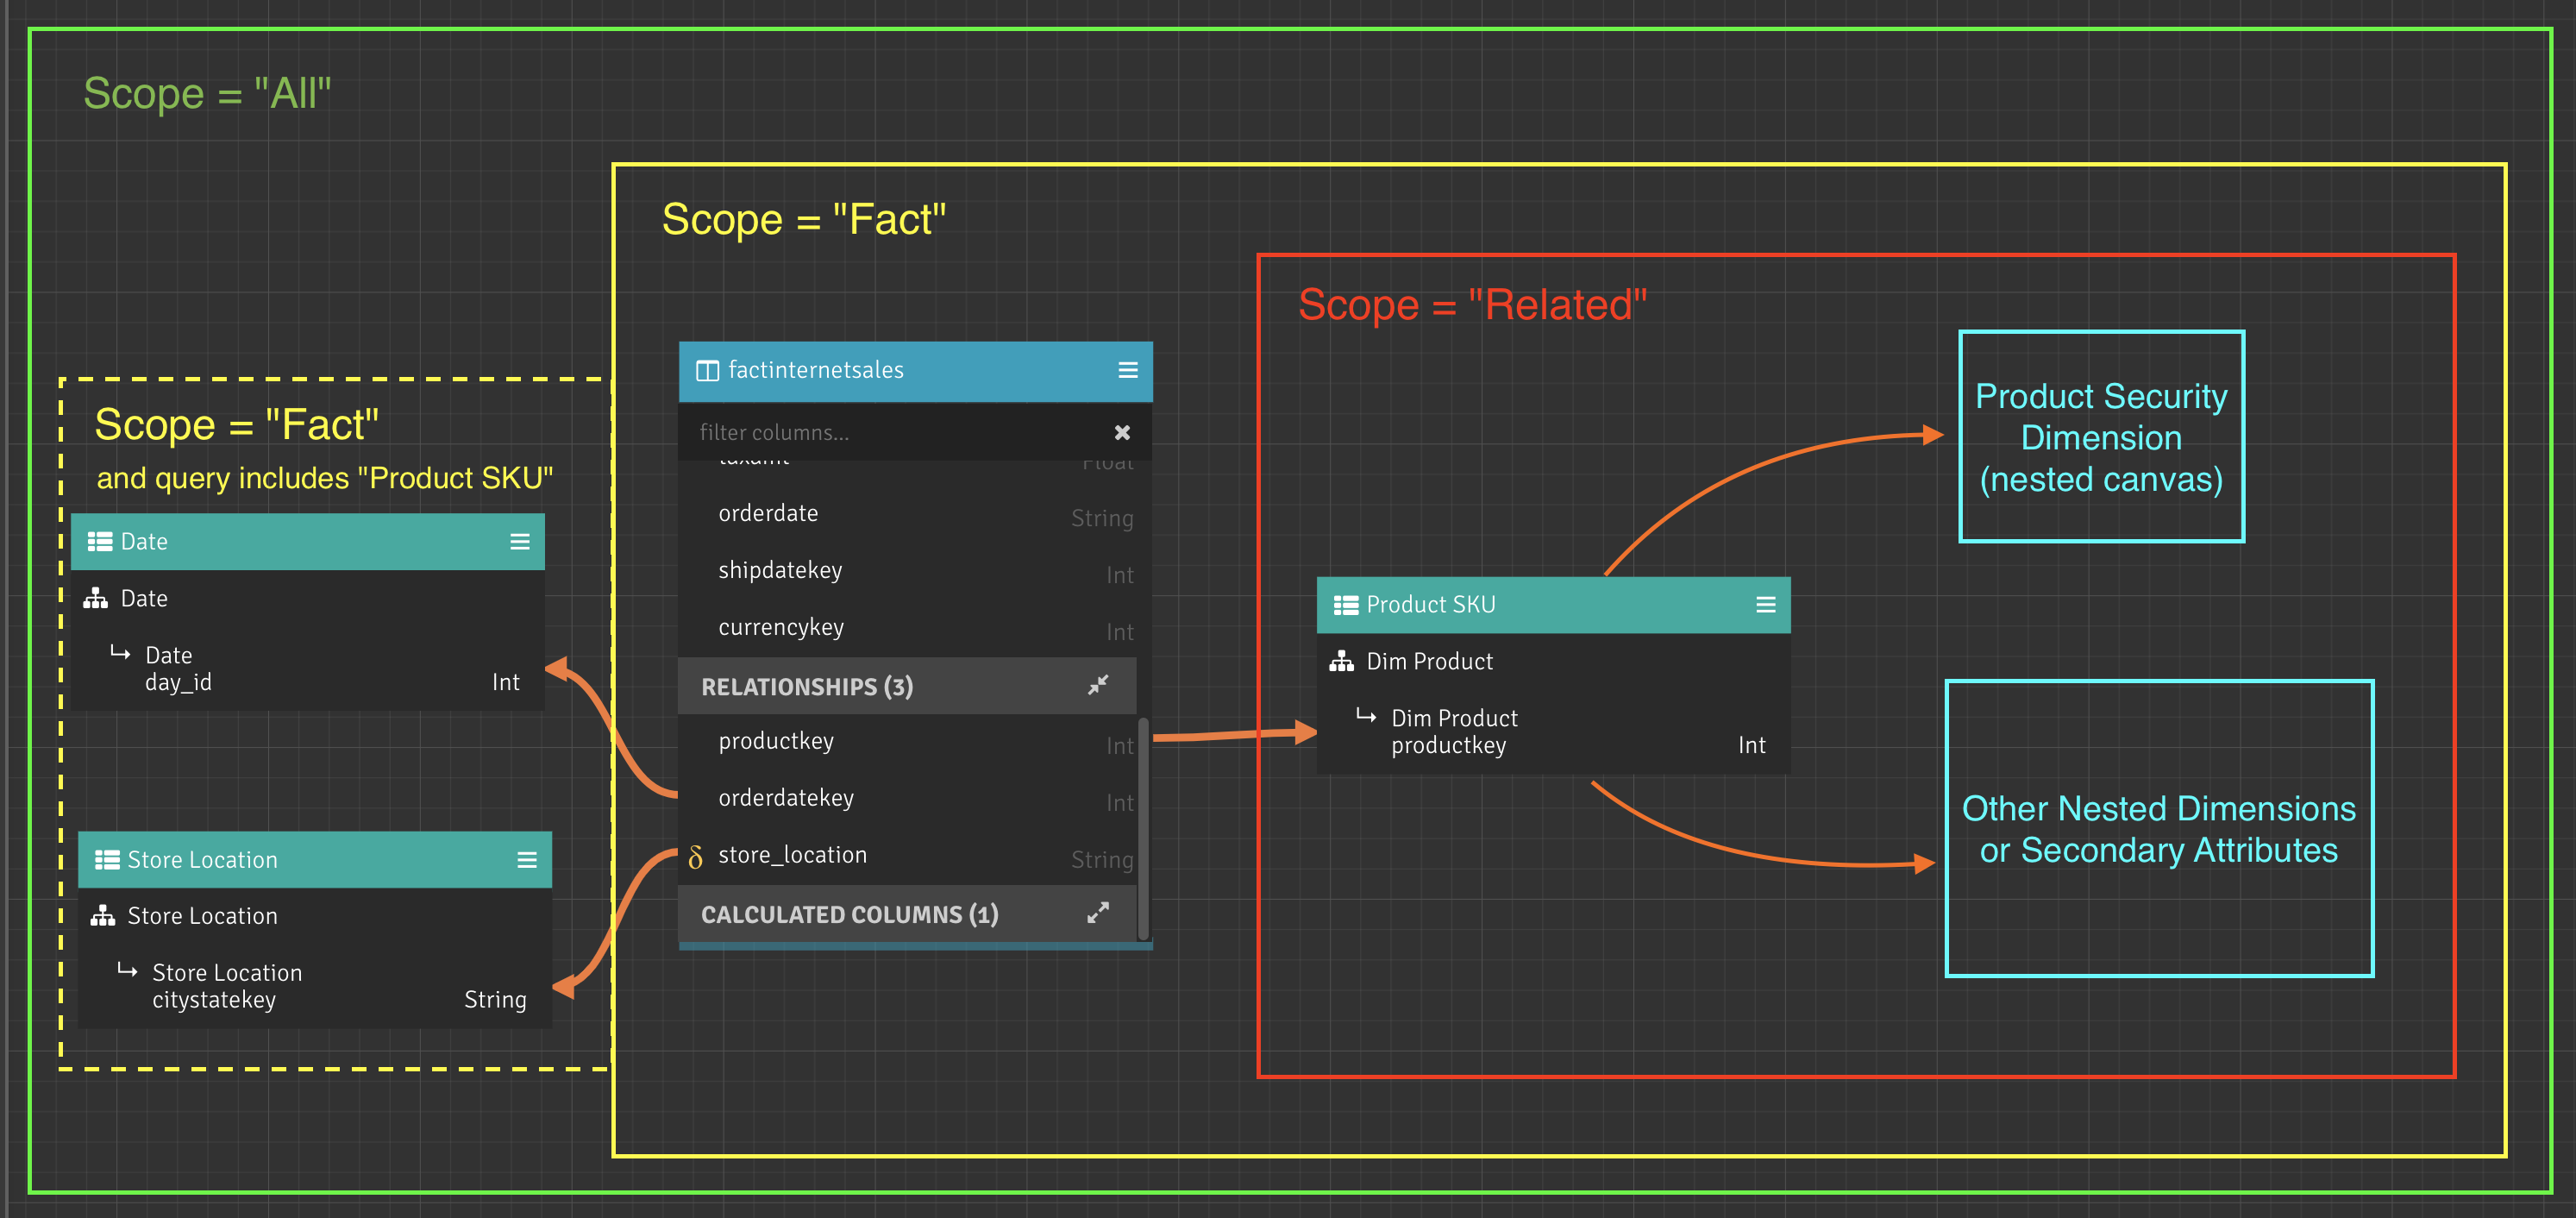Clear the filter columns field
The height and width of the screenshot is (1218, 2576).
1122,432
